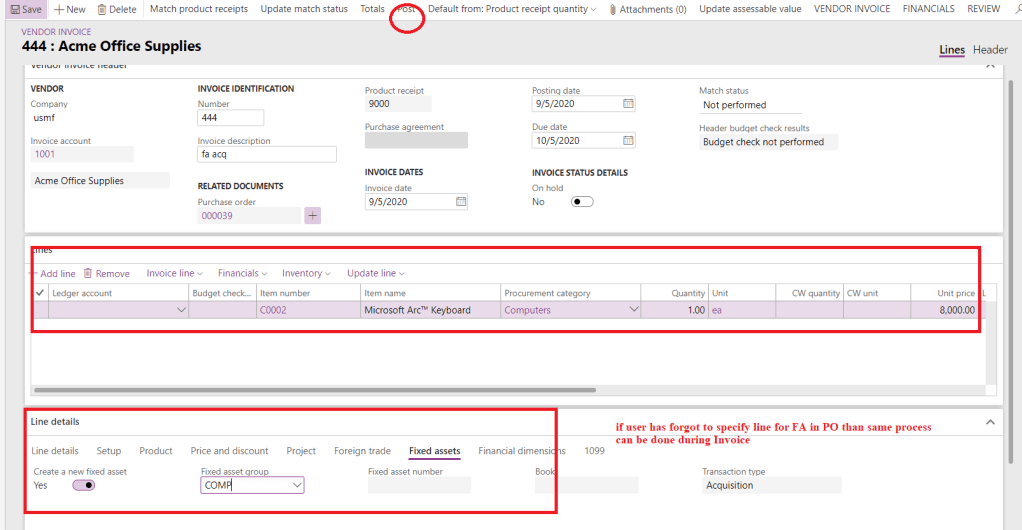This screenshot has width=1022, height=530.
Task: Open the Due date calendar picker
Action: pyautogui.click(x=628, y=141)
